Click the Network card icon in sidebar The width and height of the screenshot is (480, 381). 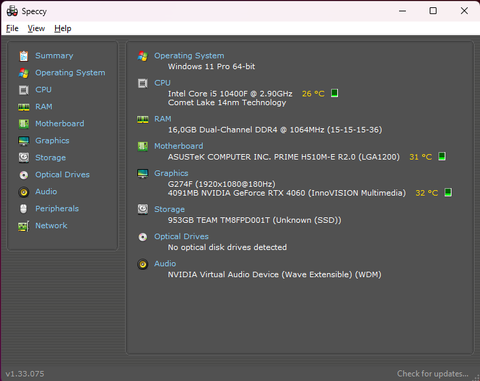coord(24,226)
